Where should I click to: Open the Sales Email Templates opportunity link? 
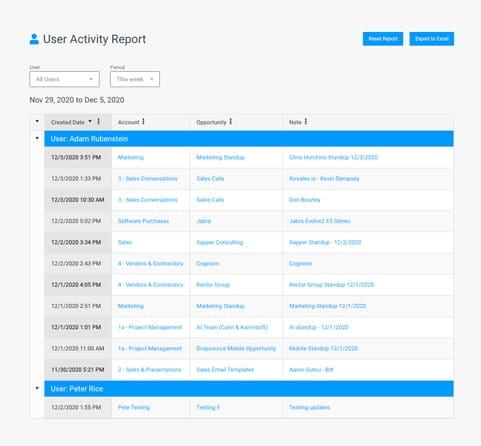225,370
